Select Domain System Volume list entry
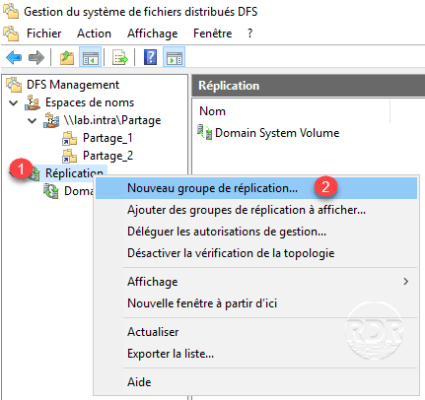The height and width of the screenshot is (400, 425). (277, 133)
